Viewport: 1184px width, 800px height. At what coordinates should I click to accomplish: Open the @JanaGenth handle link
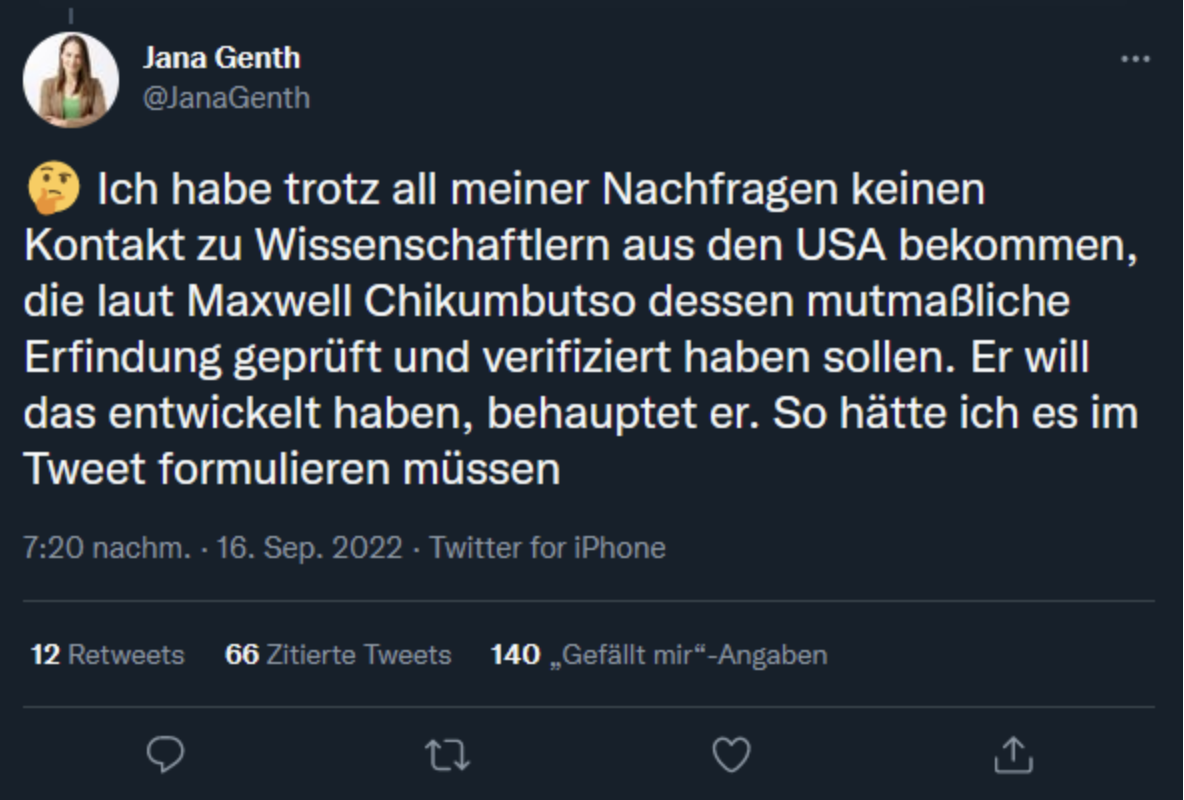226,98
